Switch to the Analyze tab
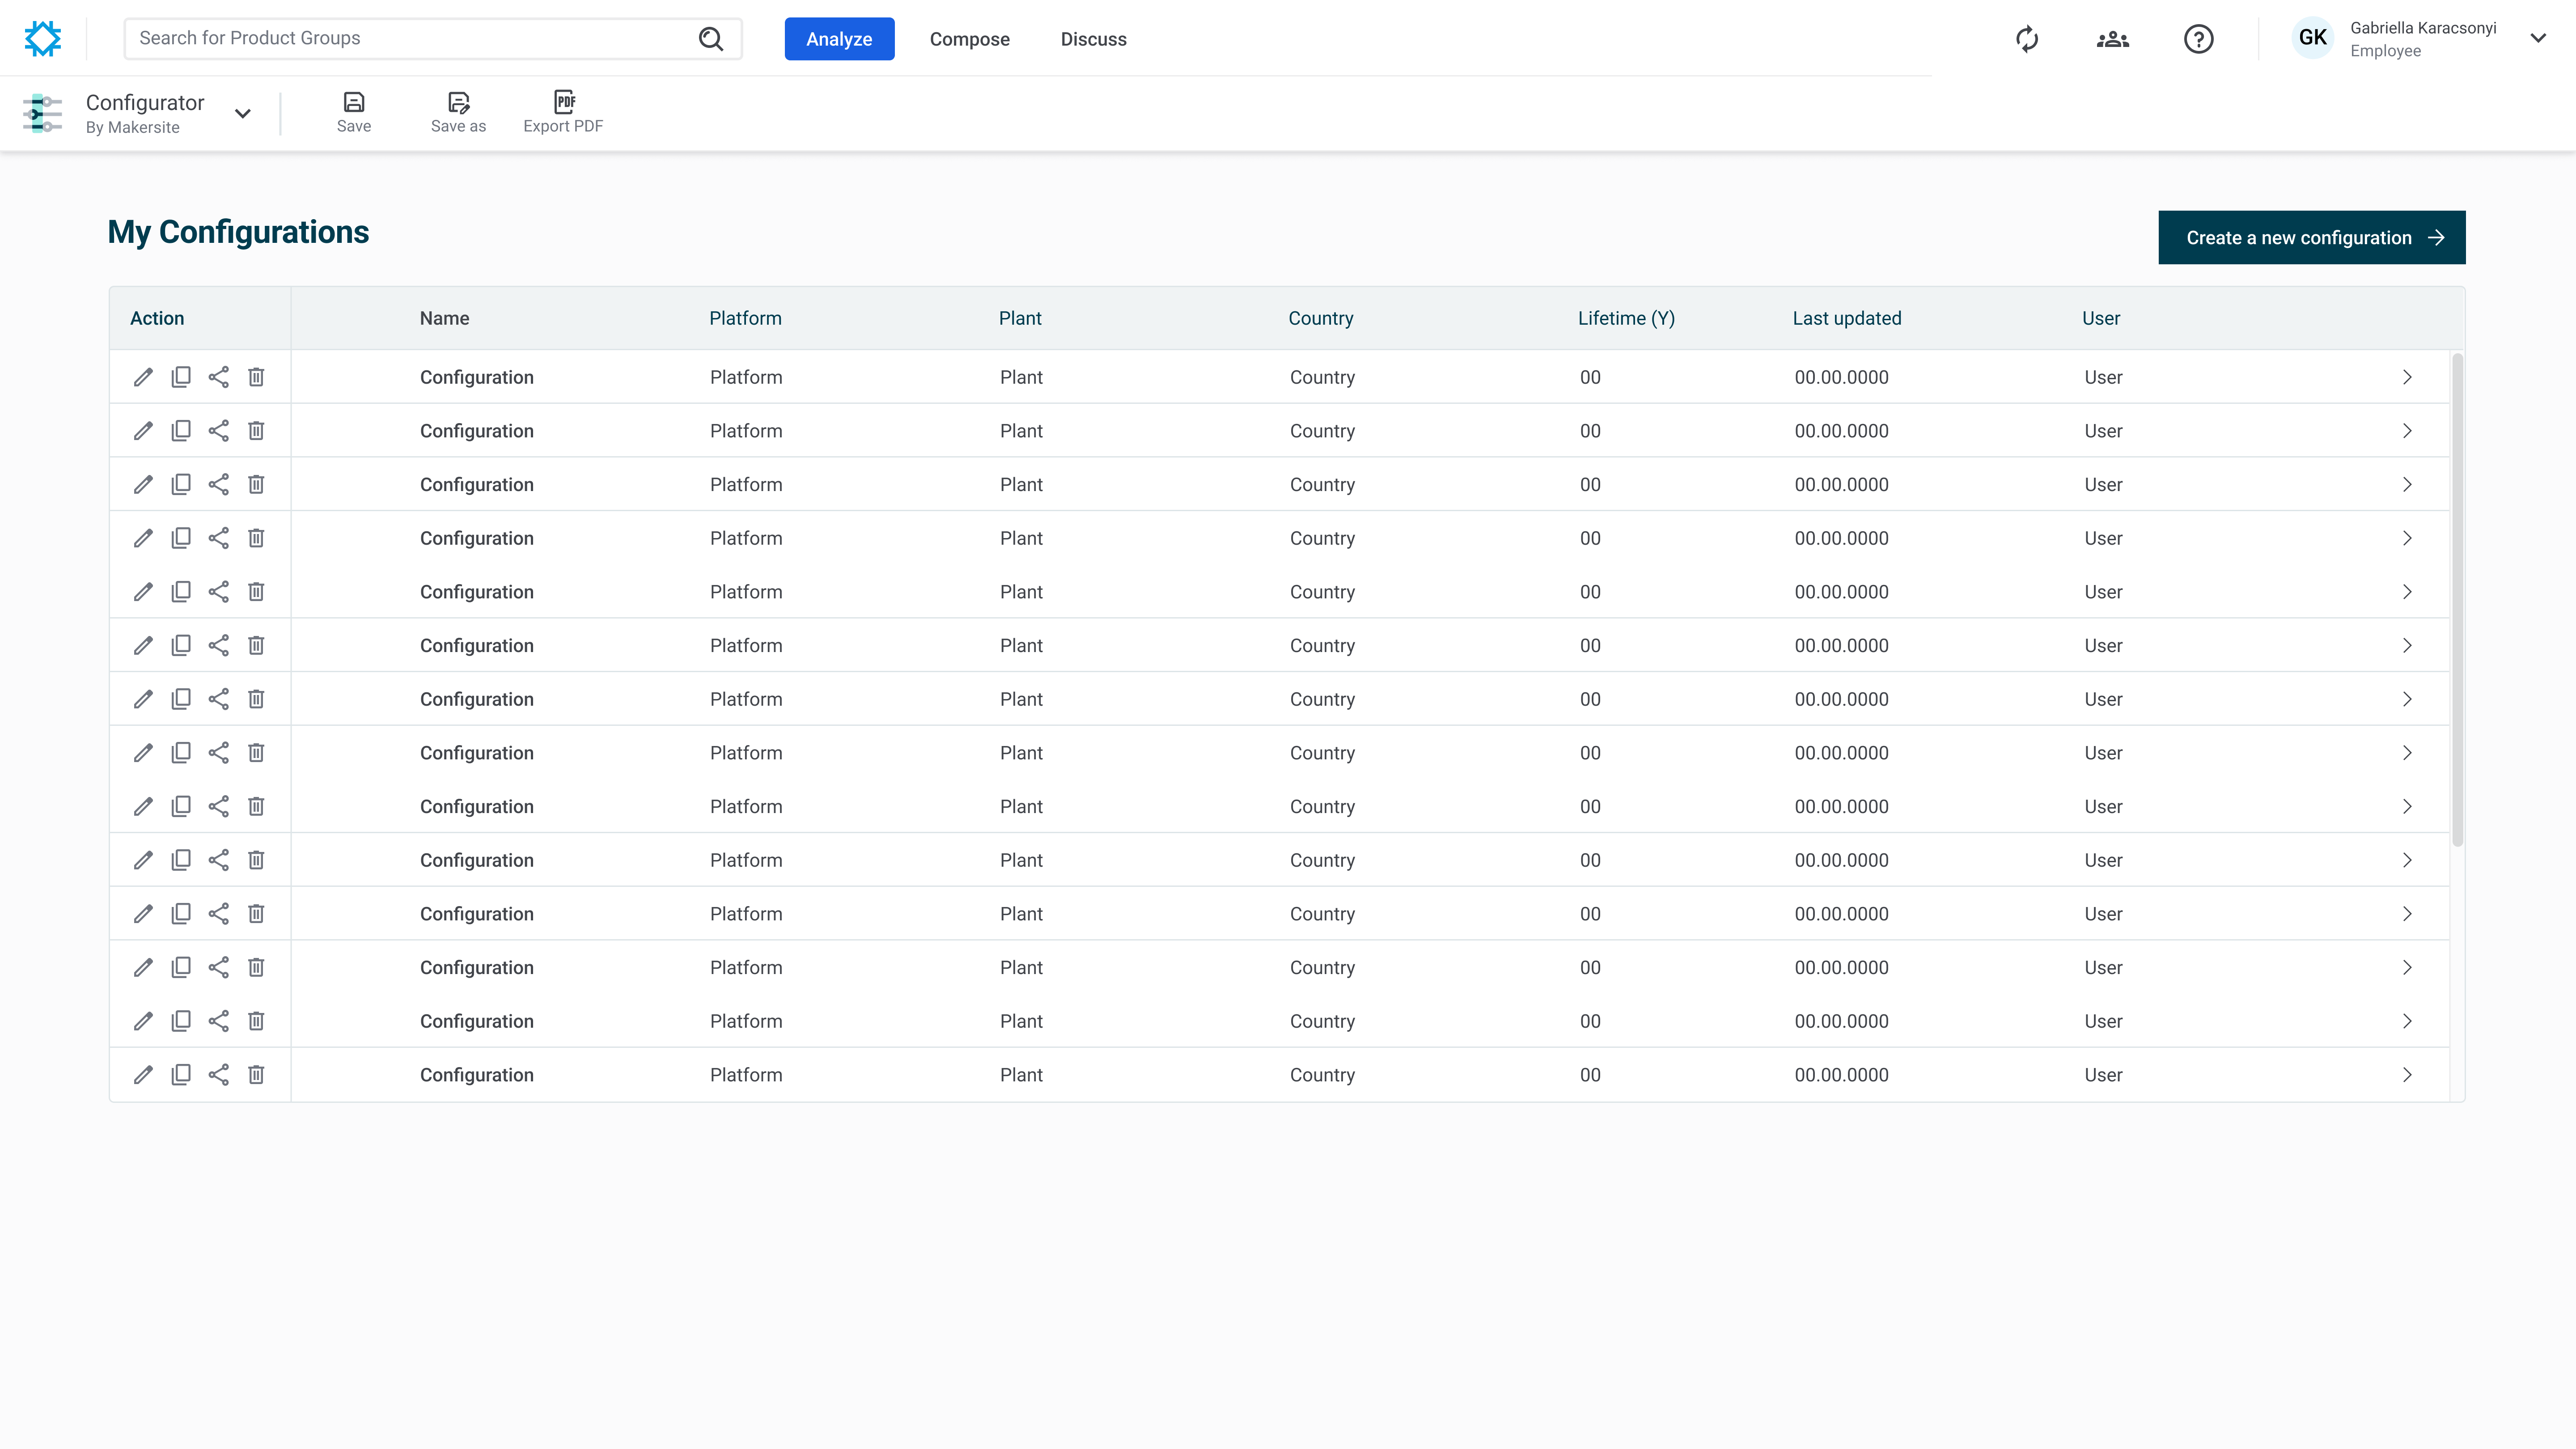 (x=839, y=39)
